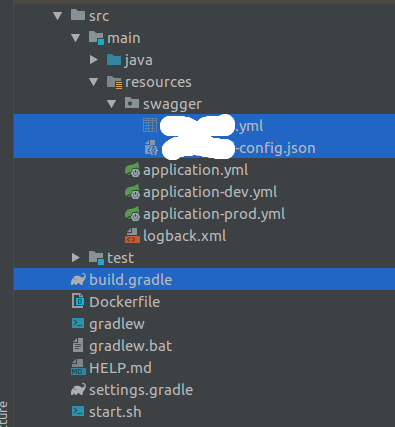Select the src folder name

pos(99,16)
